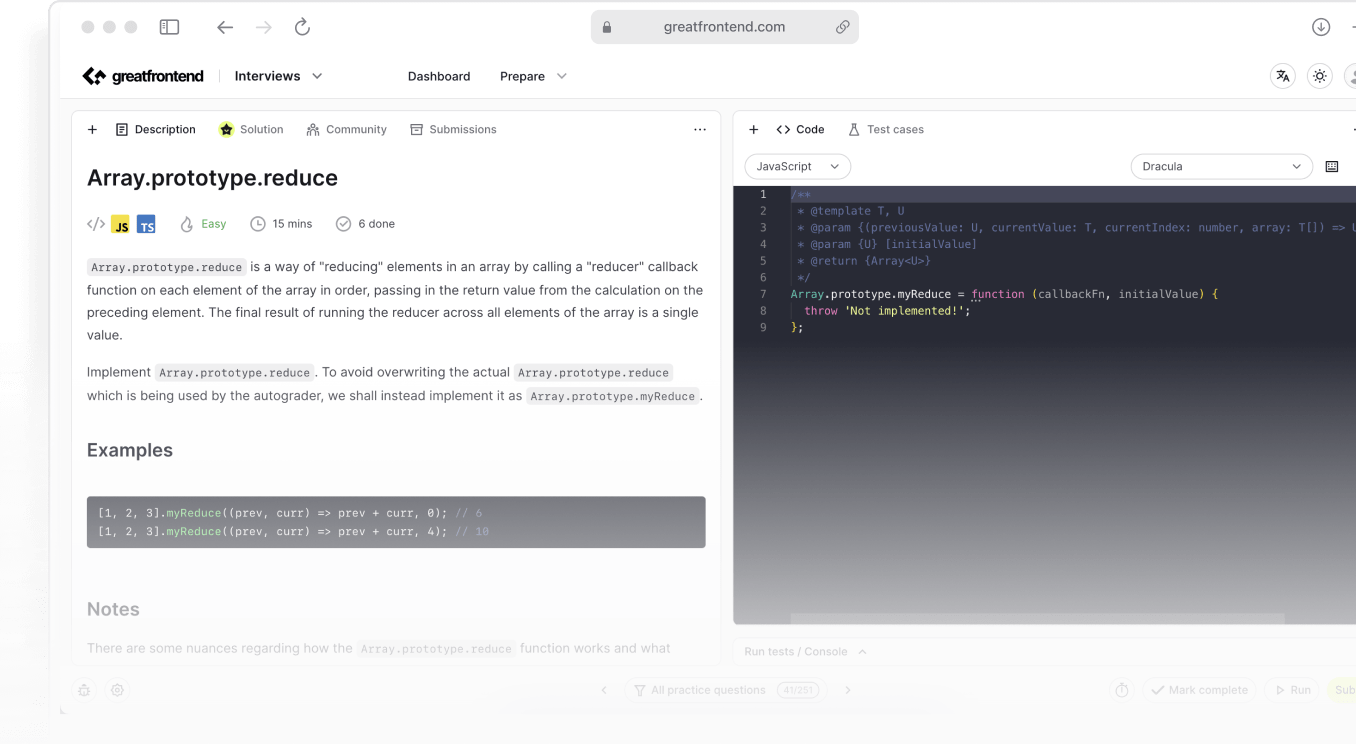Click line 7 function signature in editor
This screenshot has width=1356, height=744.
pyautogui.click(x=1004, y=294)
